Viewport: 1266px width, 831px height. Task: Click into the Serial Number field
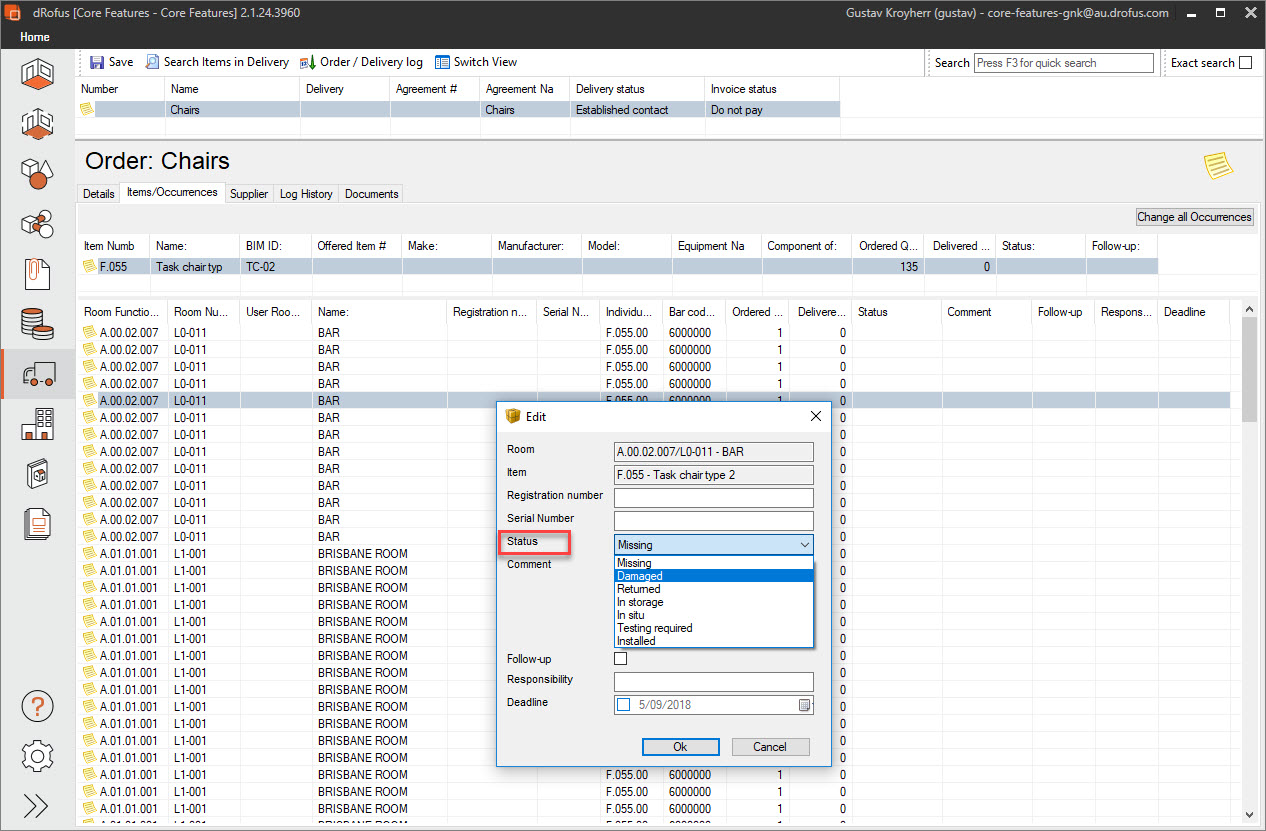click(x=713, y=521)
